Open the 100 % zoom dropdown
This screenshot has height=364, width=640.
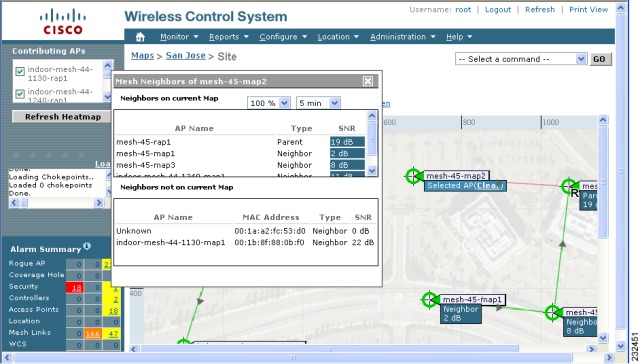pyautogui.click(x=269, y=103)
